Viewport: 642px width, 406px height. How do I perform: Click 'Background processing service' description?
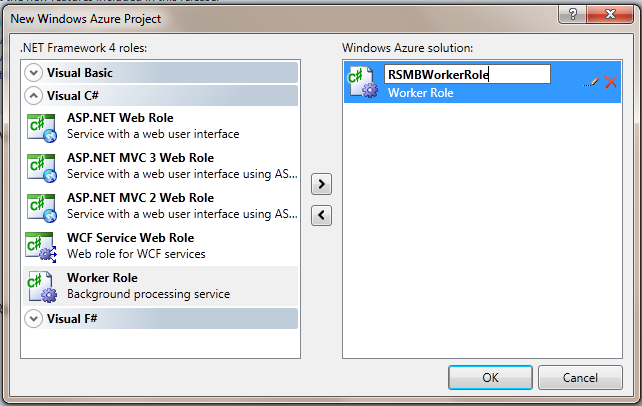(149, 294)
